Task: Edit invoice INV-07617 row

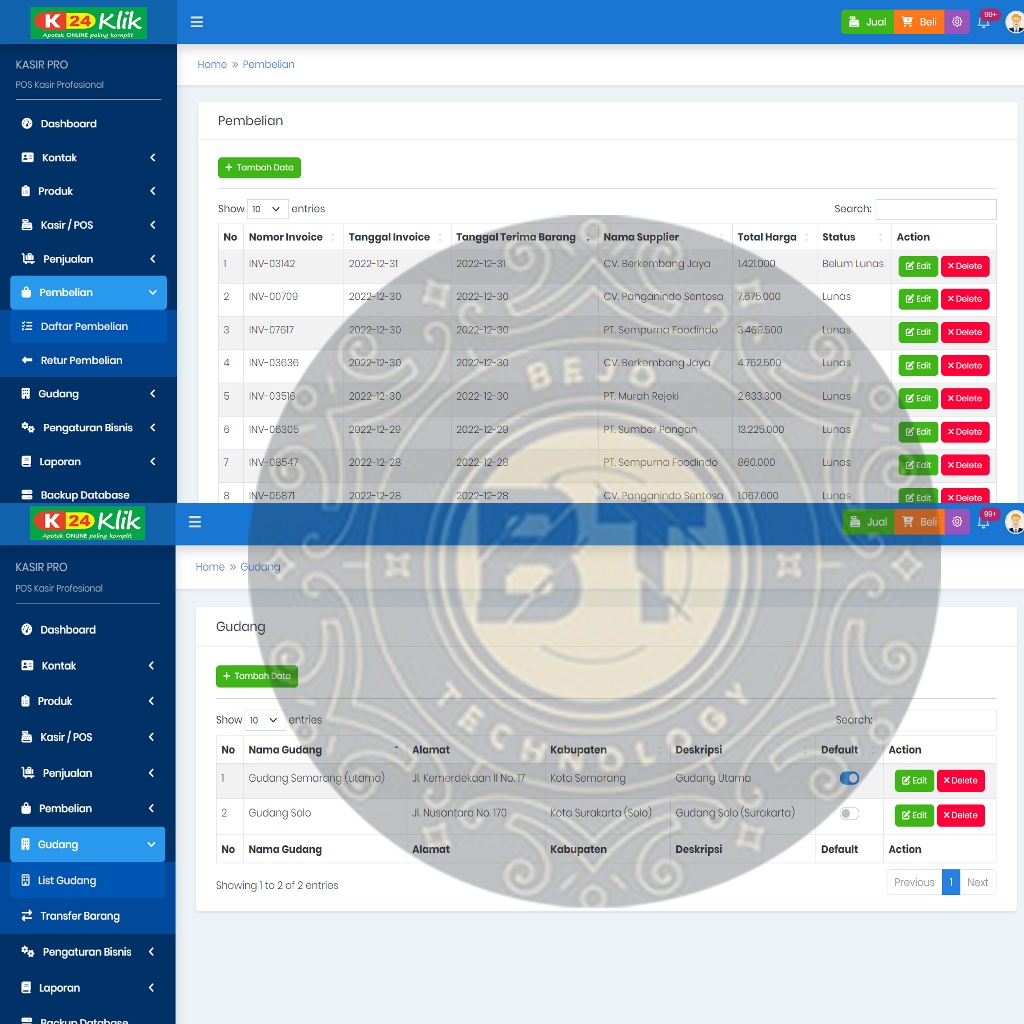Action: [x=918, y=332]
